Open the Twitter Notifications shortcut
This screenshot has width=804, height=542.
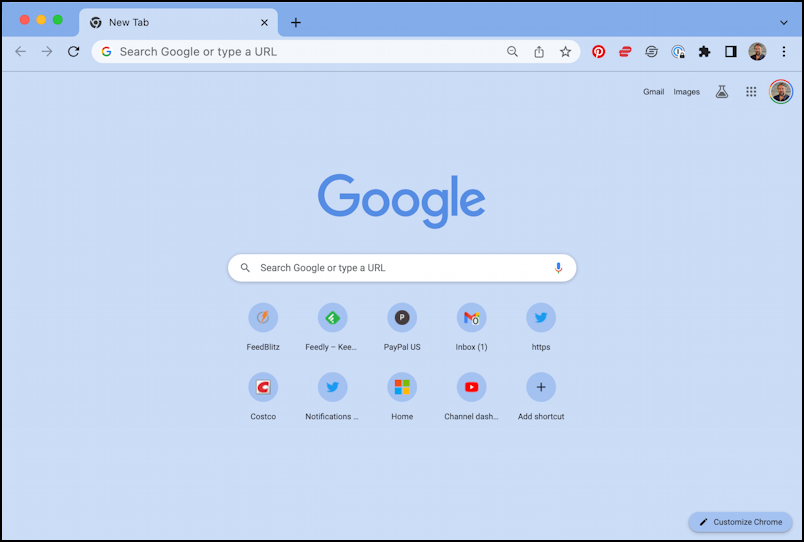332,396
